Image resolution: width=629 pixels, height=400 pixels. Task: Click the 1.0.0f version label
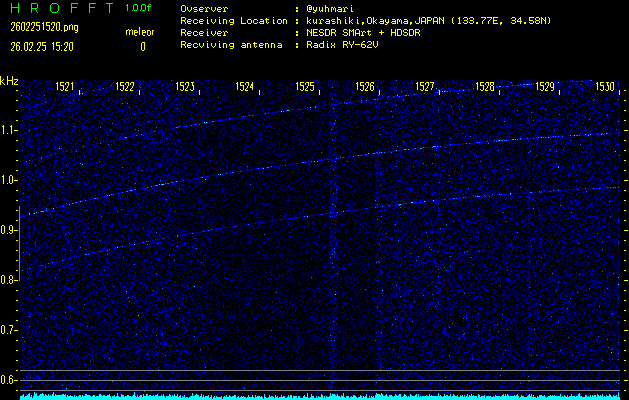[139, 8]
